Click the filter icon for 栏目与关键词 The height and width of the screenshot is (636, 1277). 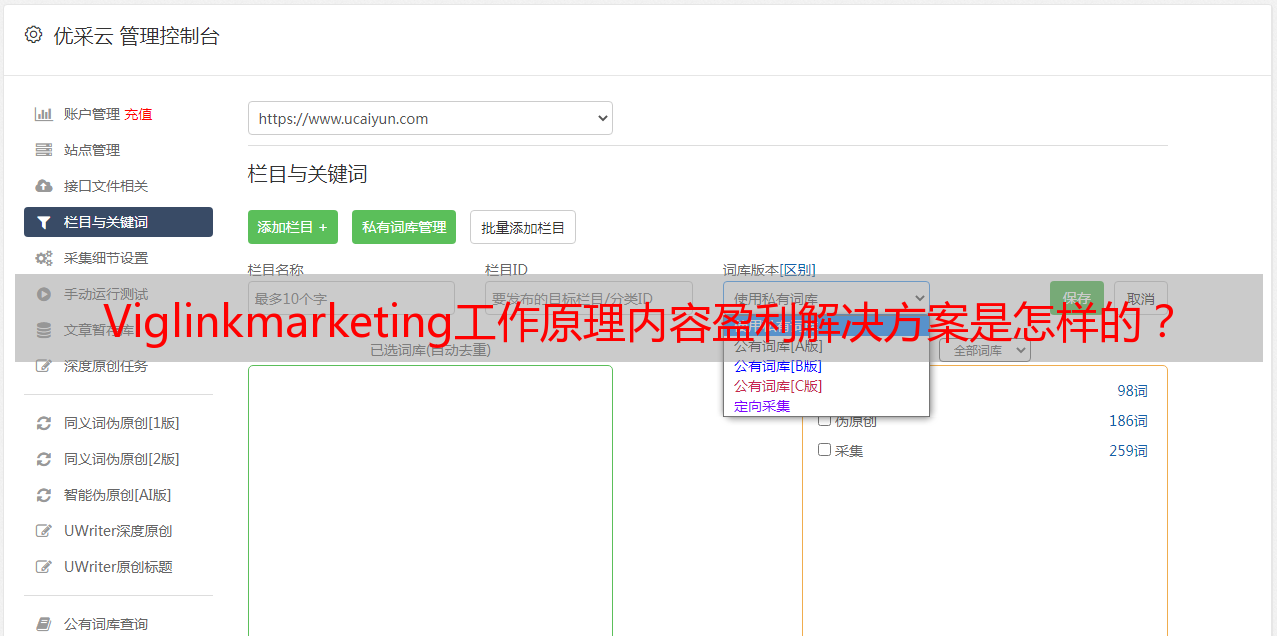click(43, 222)
